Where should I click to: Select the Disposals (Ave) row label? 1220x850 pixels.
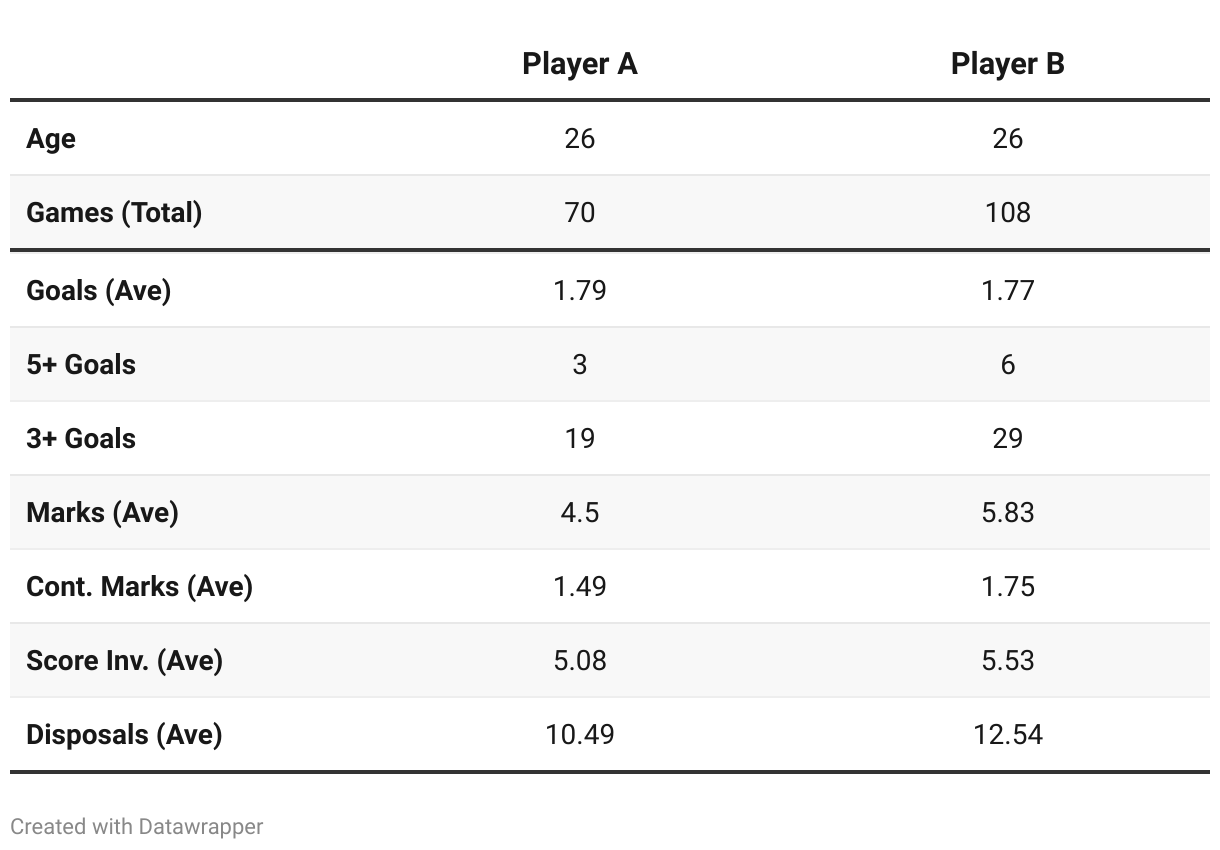pyautogui.click(x=124, y=734)
